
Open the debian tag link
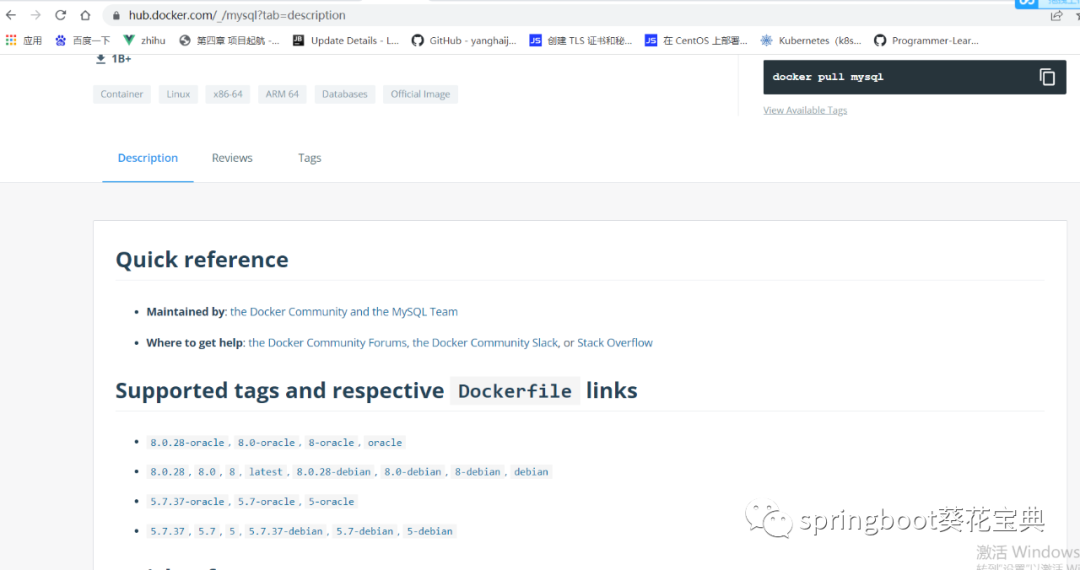click(x=531, y=472)
